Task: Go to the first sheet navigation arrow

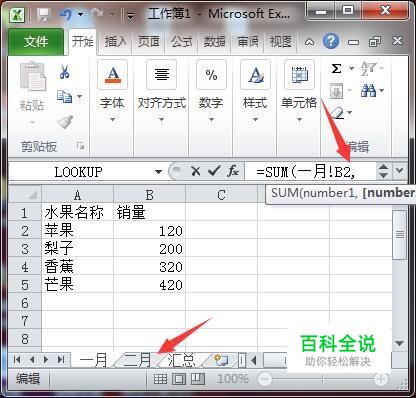Action: (17, 360)
